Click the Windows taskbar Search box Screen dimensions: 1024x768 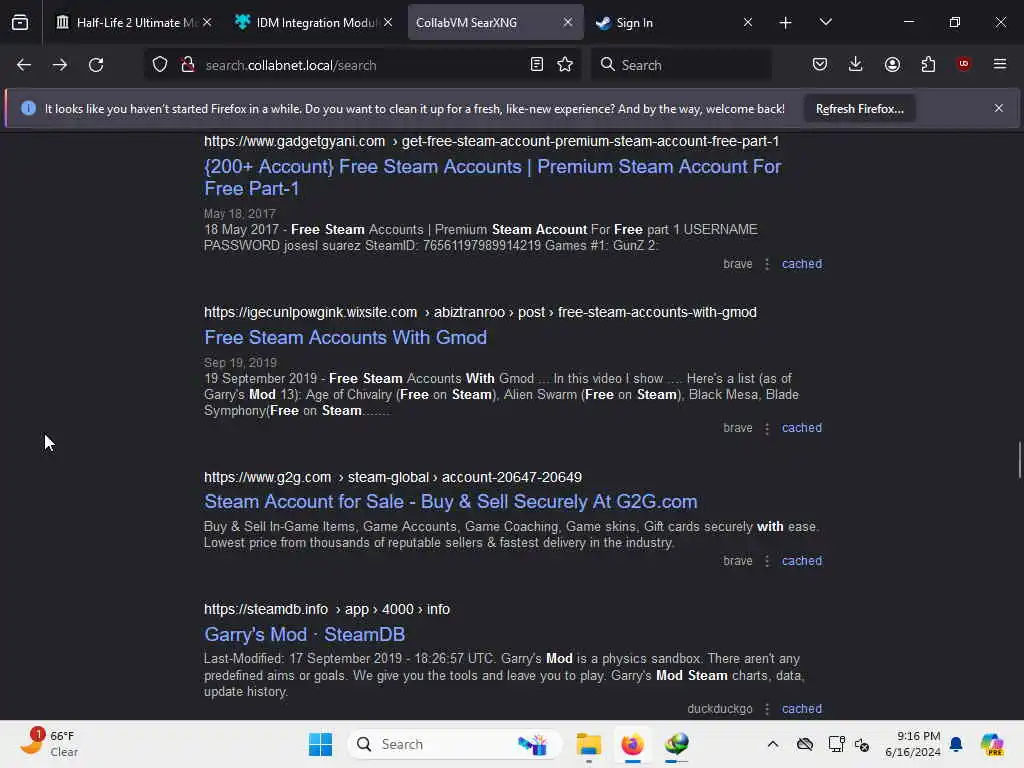(x=455, y=744)
